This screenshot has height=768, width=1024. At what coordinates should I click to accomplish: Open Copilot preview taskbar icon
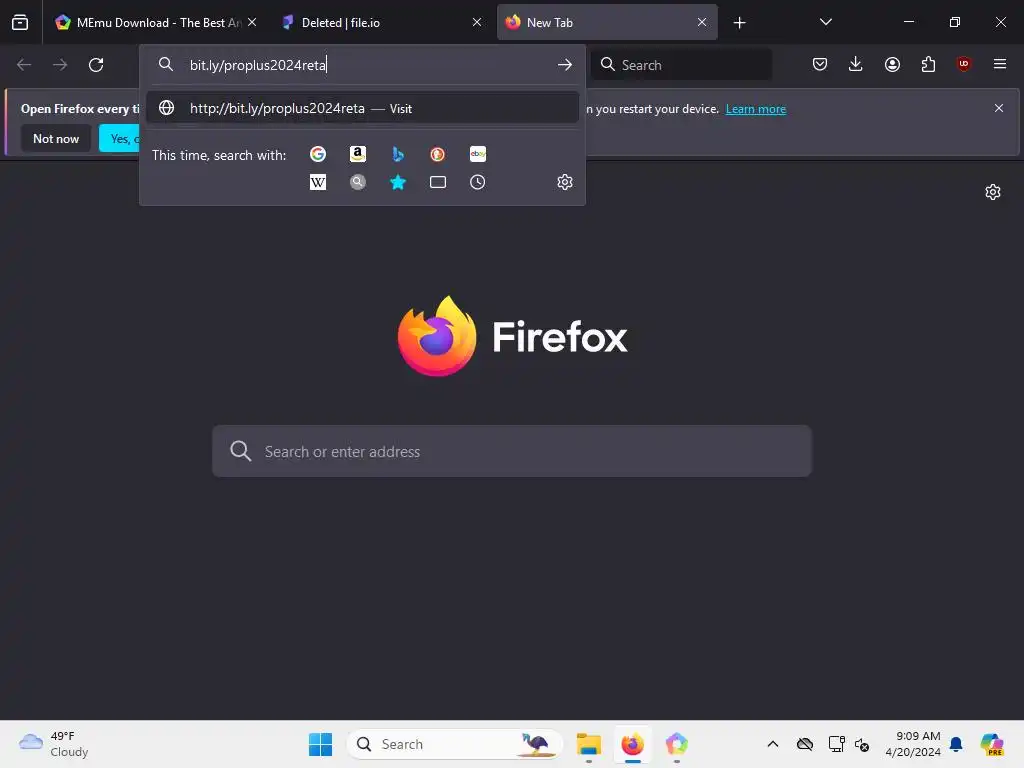click(991, 744)
